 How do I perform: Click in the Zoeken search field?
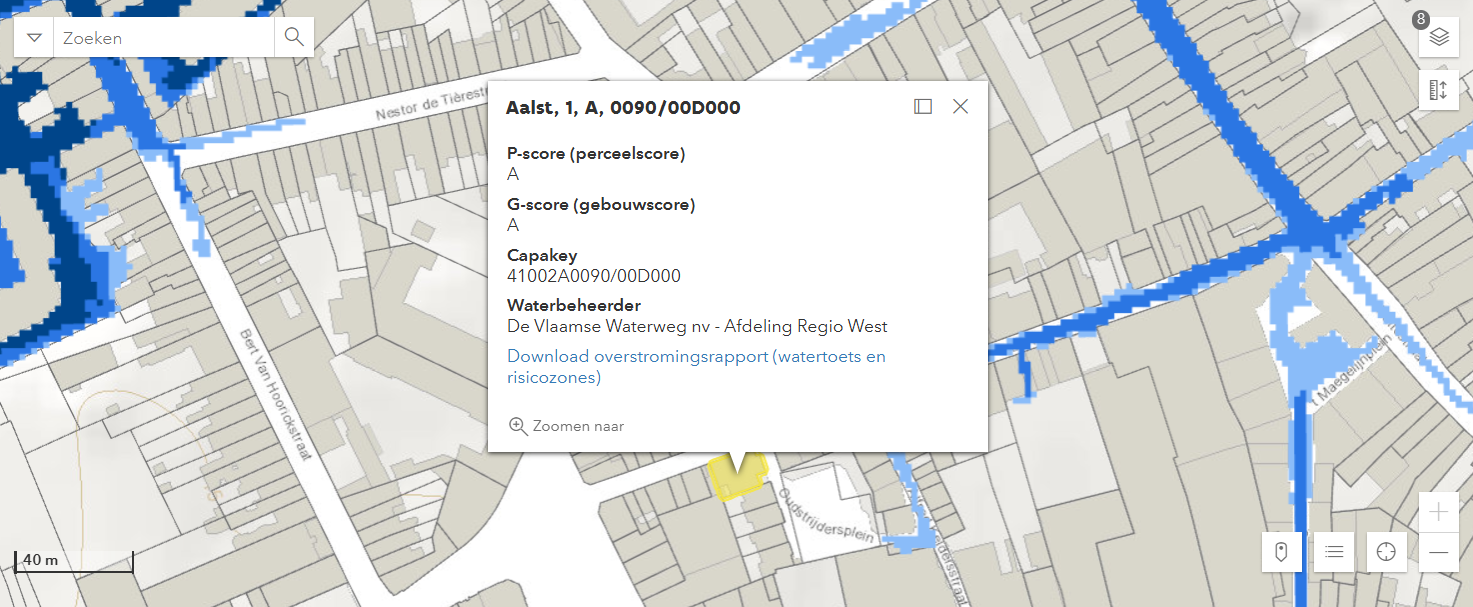(x=165, y=38)
